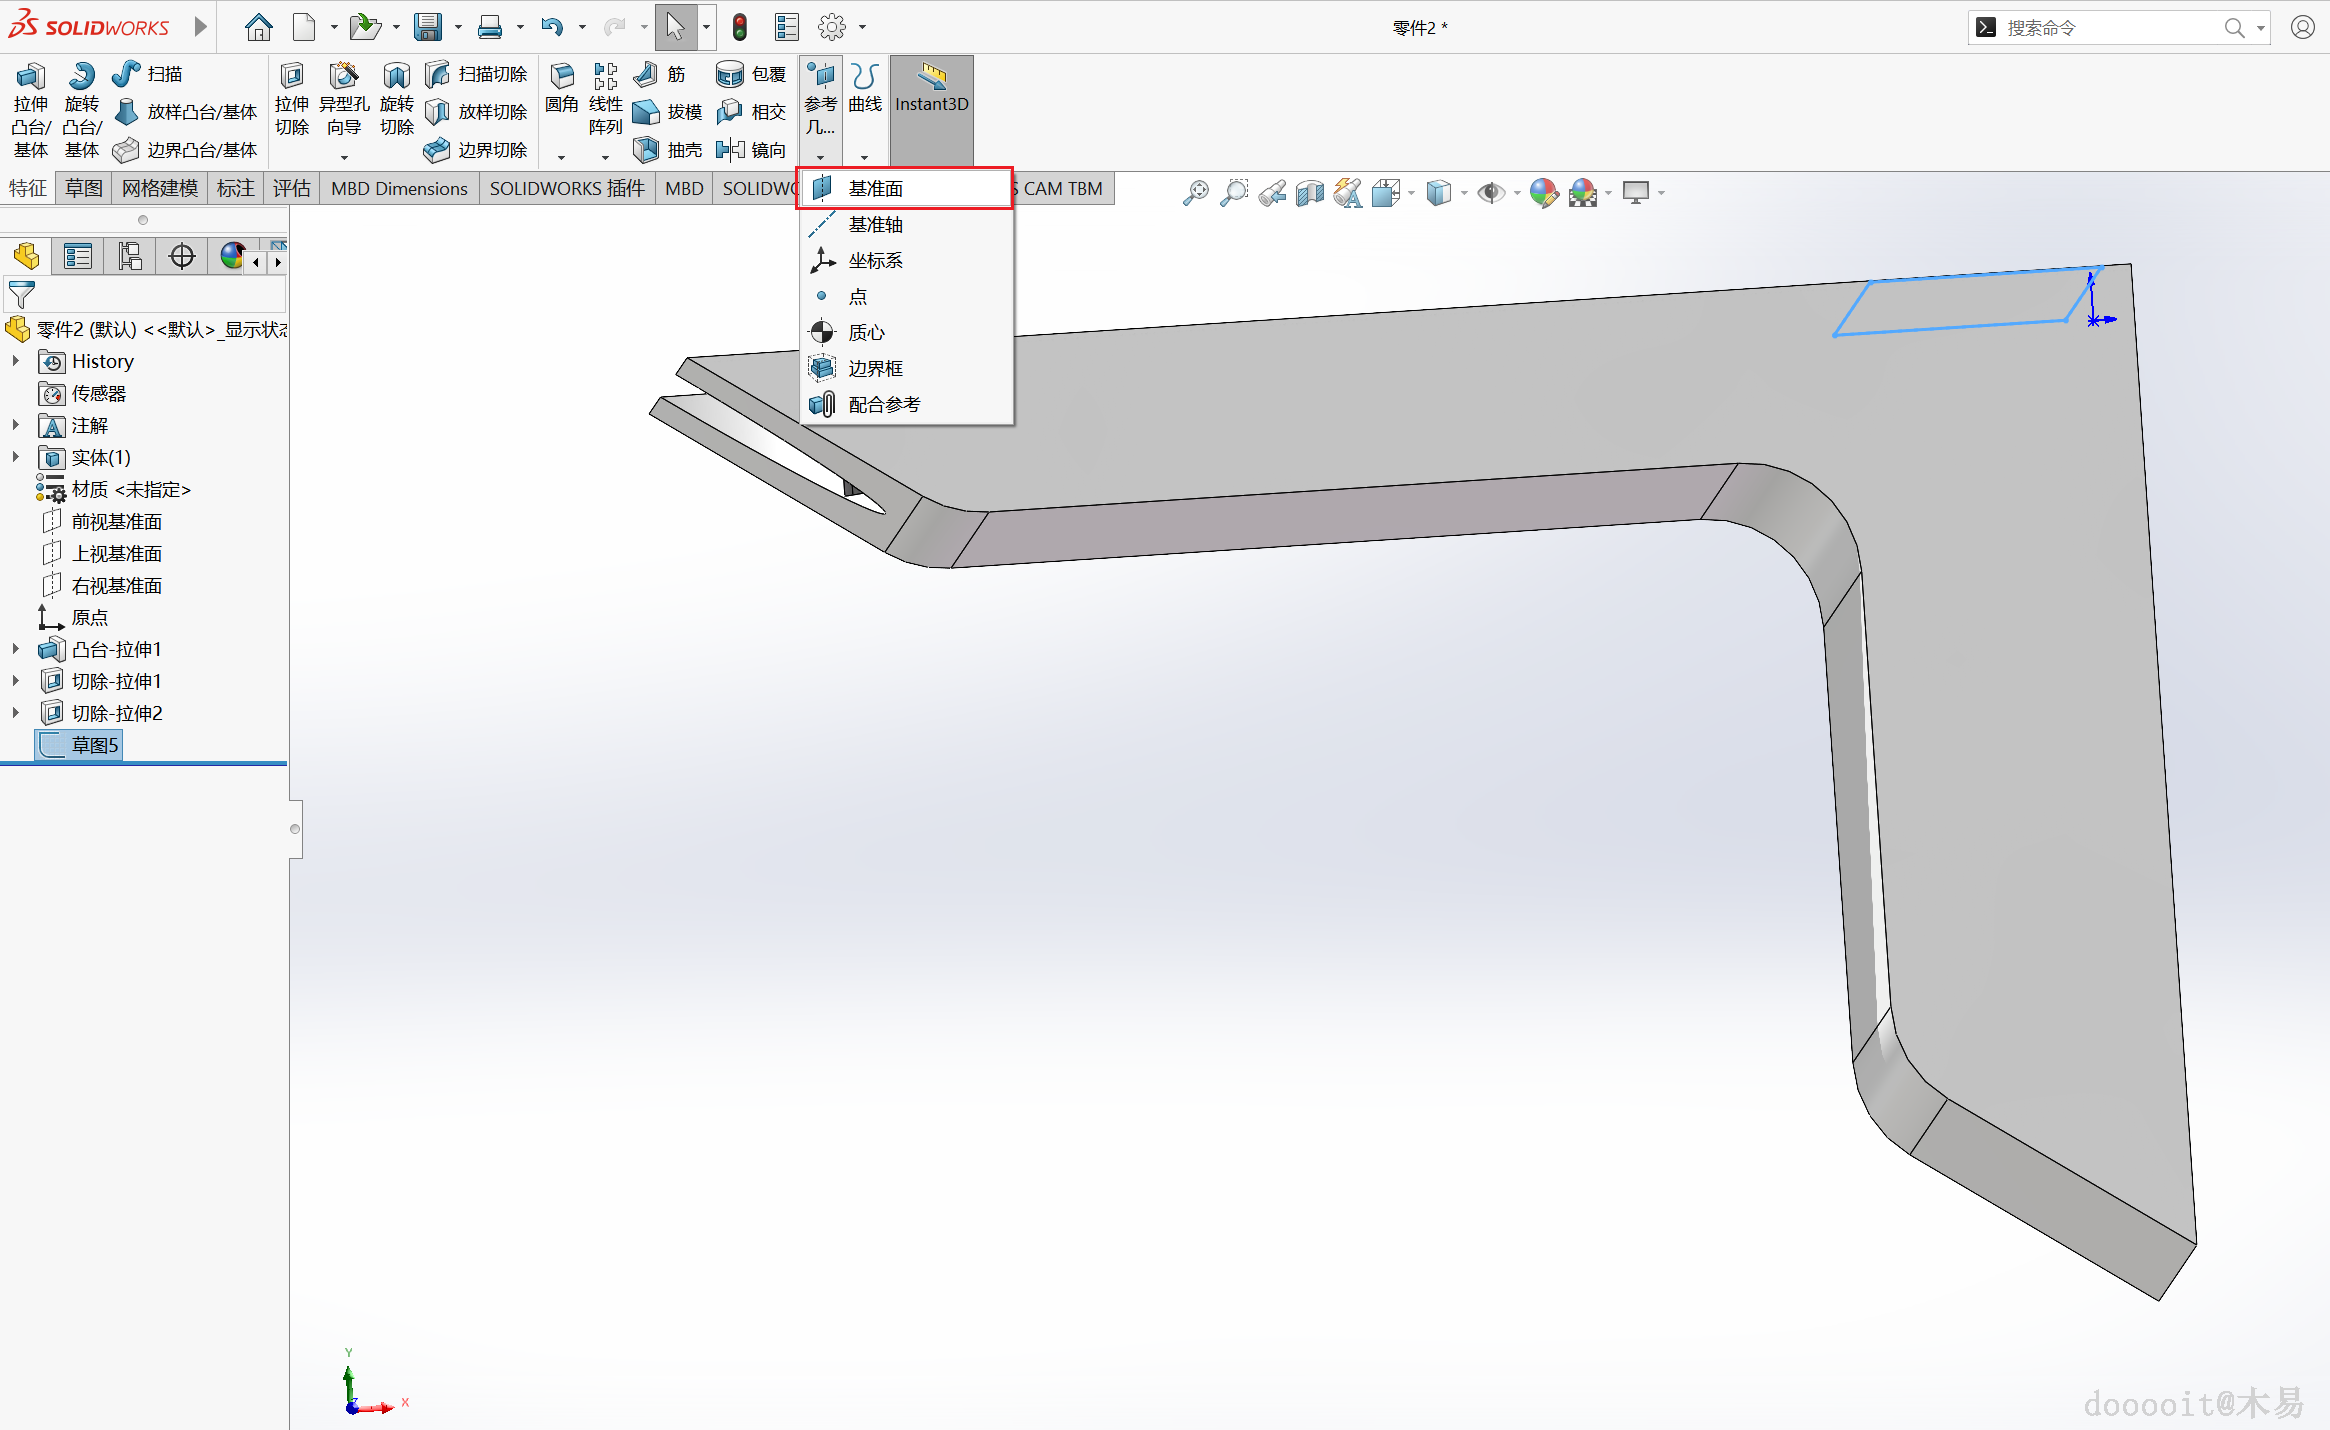The image size is (2330, 1430).
Task: Choose 基准轴 from the reference geometry menu
Action: [x=875, y=225]
